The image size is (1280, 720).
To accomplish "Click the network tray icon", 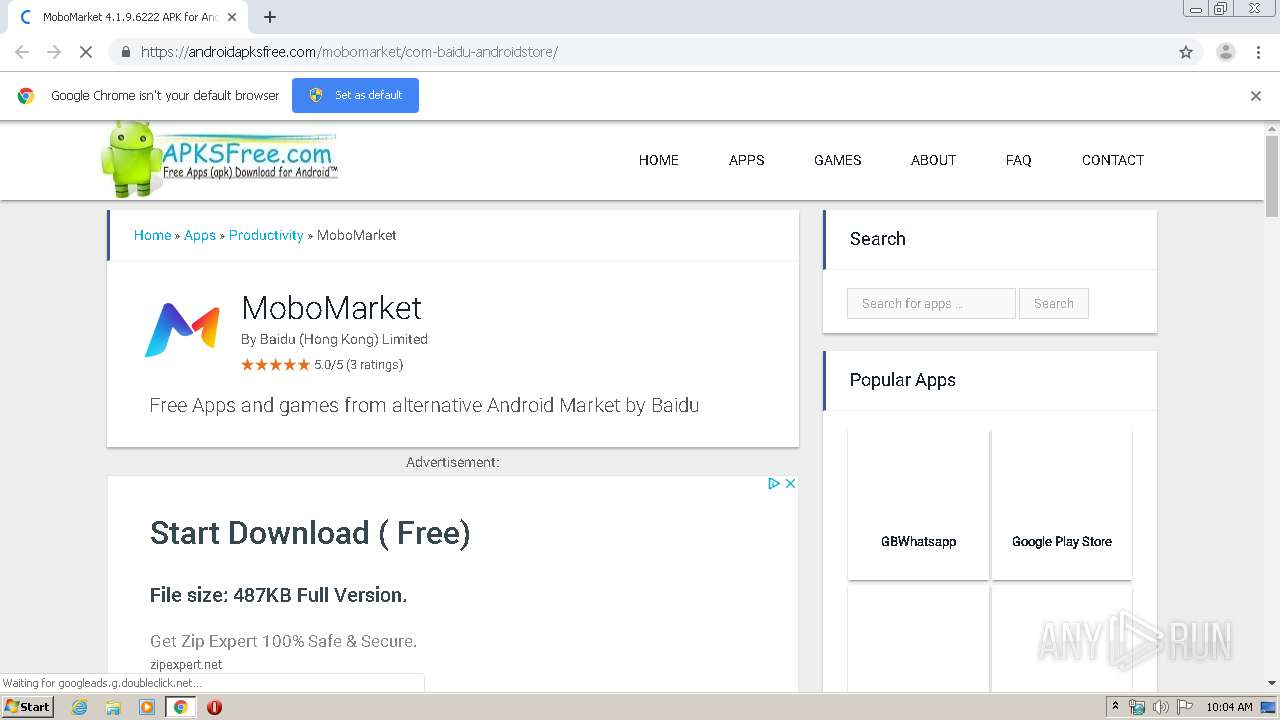I will [x=1137, y=707].
